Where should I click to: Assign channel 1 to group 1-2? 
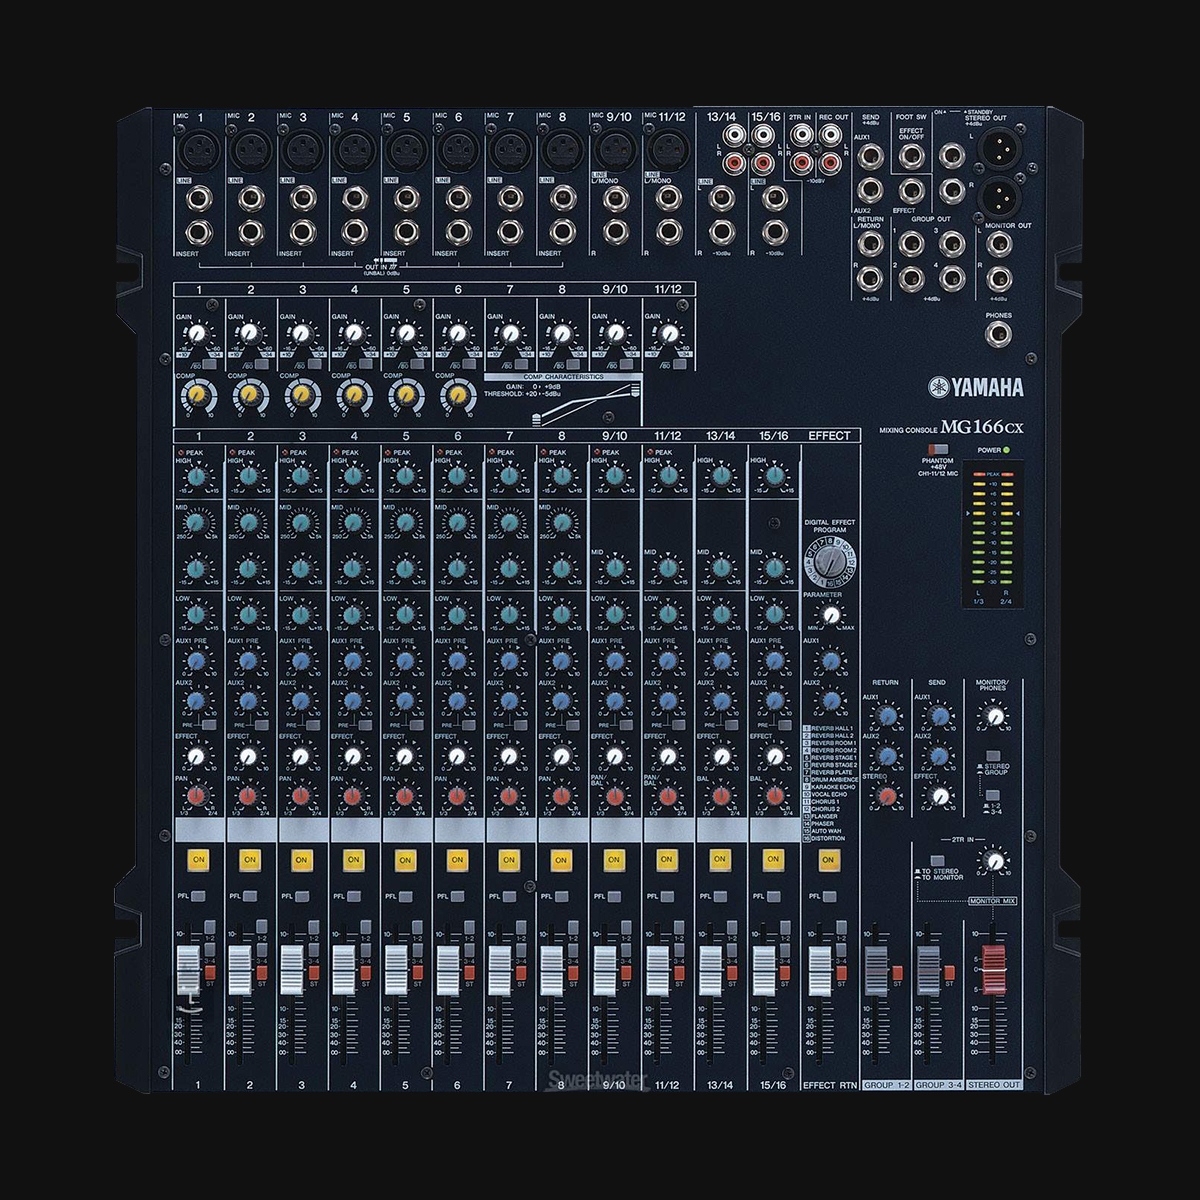[210, 926]
